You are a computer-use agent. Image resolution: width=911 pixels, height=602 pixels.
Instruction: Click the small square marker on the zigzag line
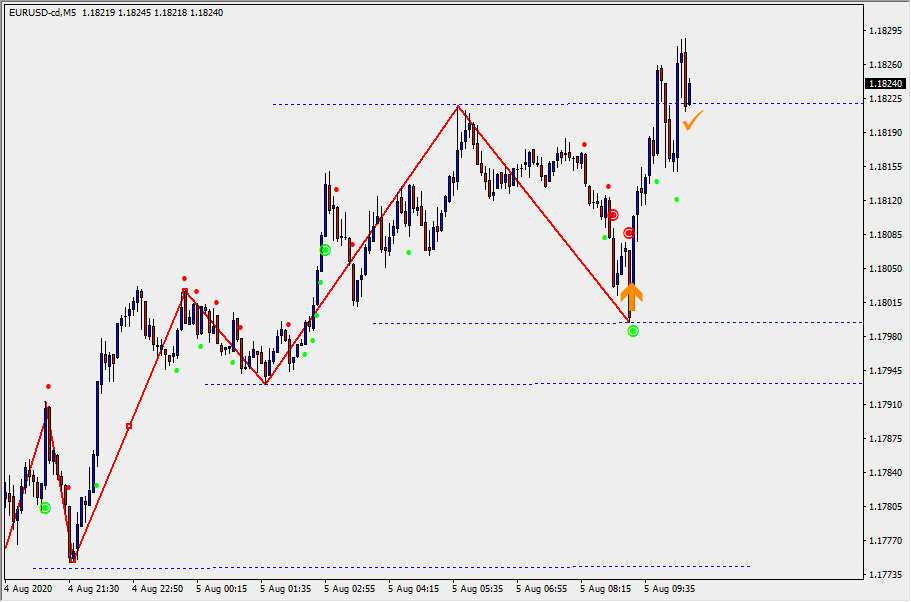pos(129,426)
